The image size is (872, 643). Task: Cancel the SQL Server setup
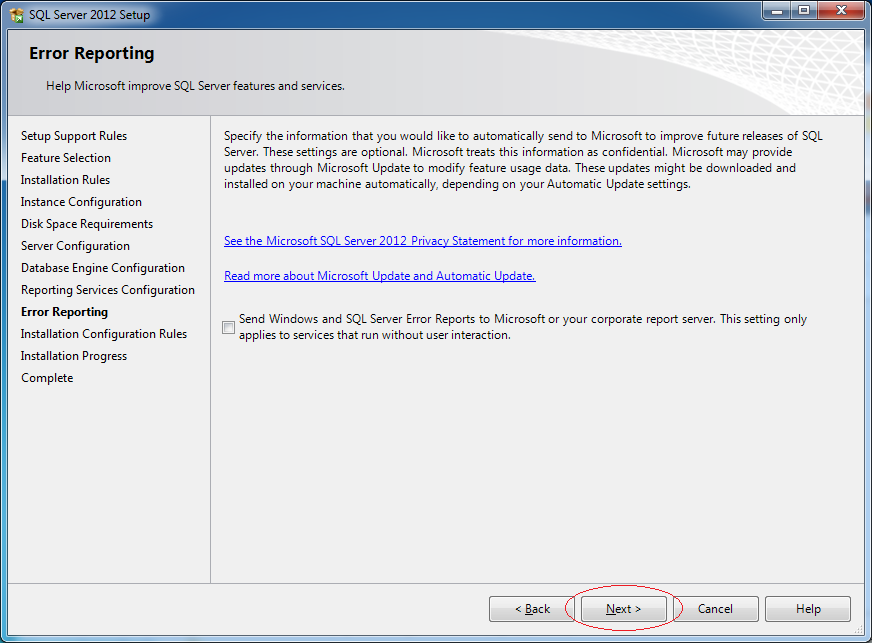(715, 609)
